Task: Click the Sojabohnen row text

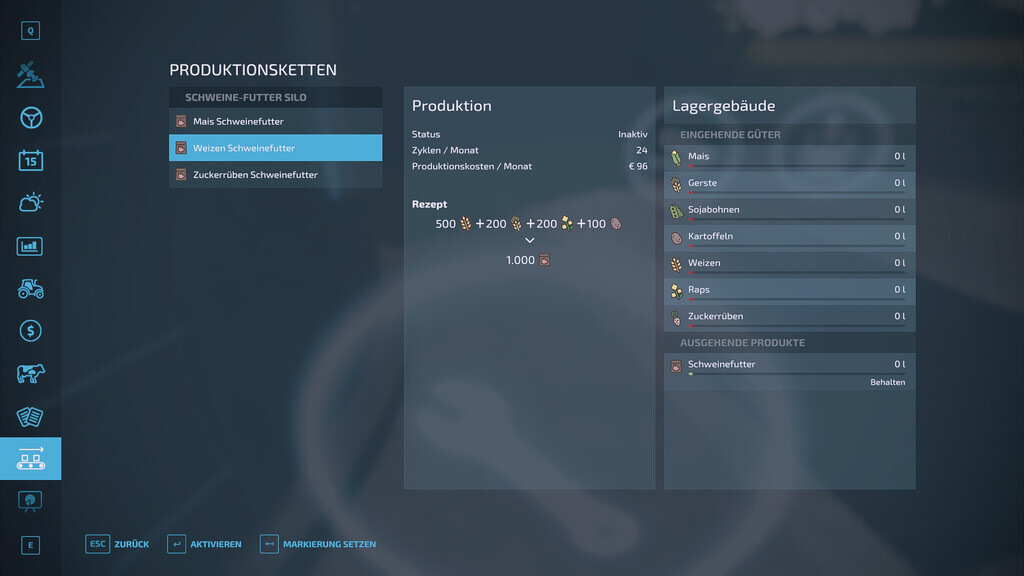Action: coord(714,210)
